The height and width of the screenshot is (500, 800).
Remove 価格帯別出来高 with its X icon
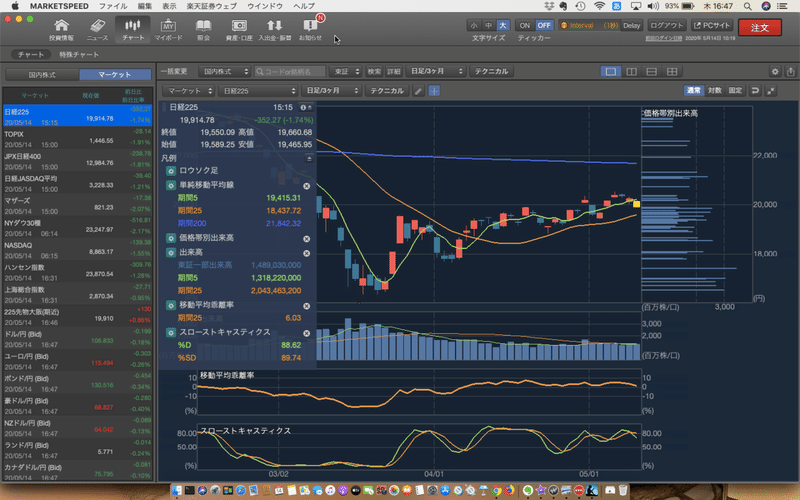307,239
